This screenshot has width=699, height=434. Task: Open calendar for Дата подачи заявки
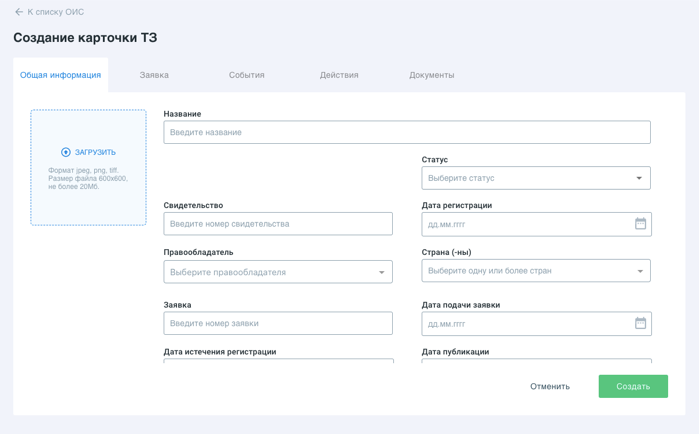click(640, 324)
